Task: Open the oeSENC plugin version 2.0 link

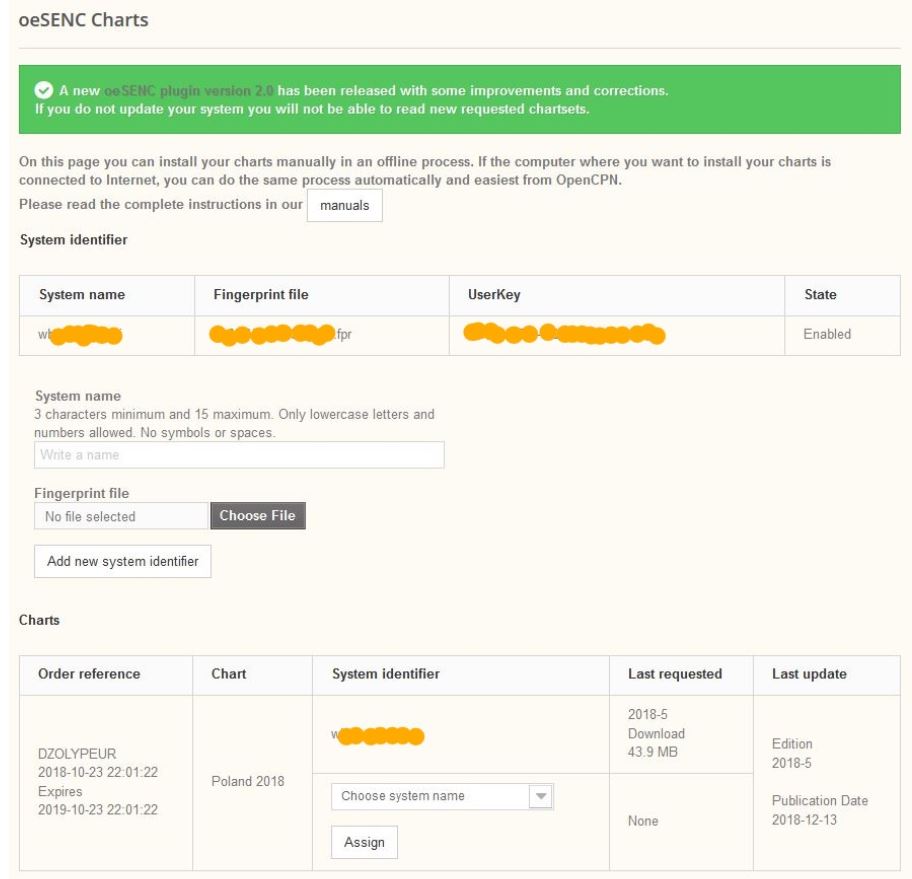Action: [188, 91]
